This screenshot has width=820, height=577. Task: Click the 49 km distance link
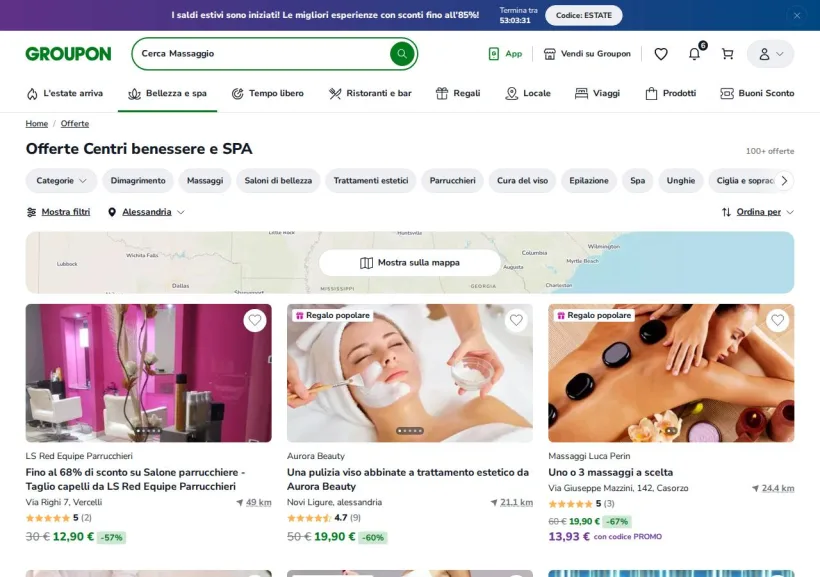coord(258,502)
